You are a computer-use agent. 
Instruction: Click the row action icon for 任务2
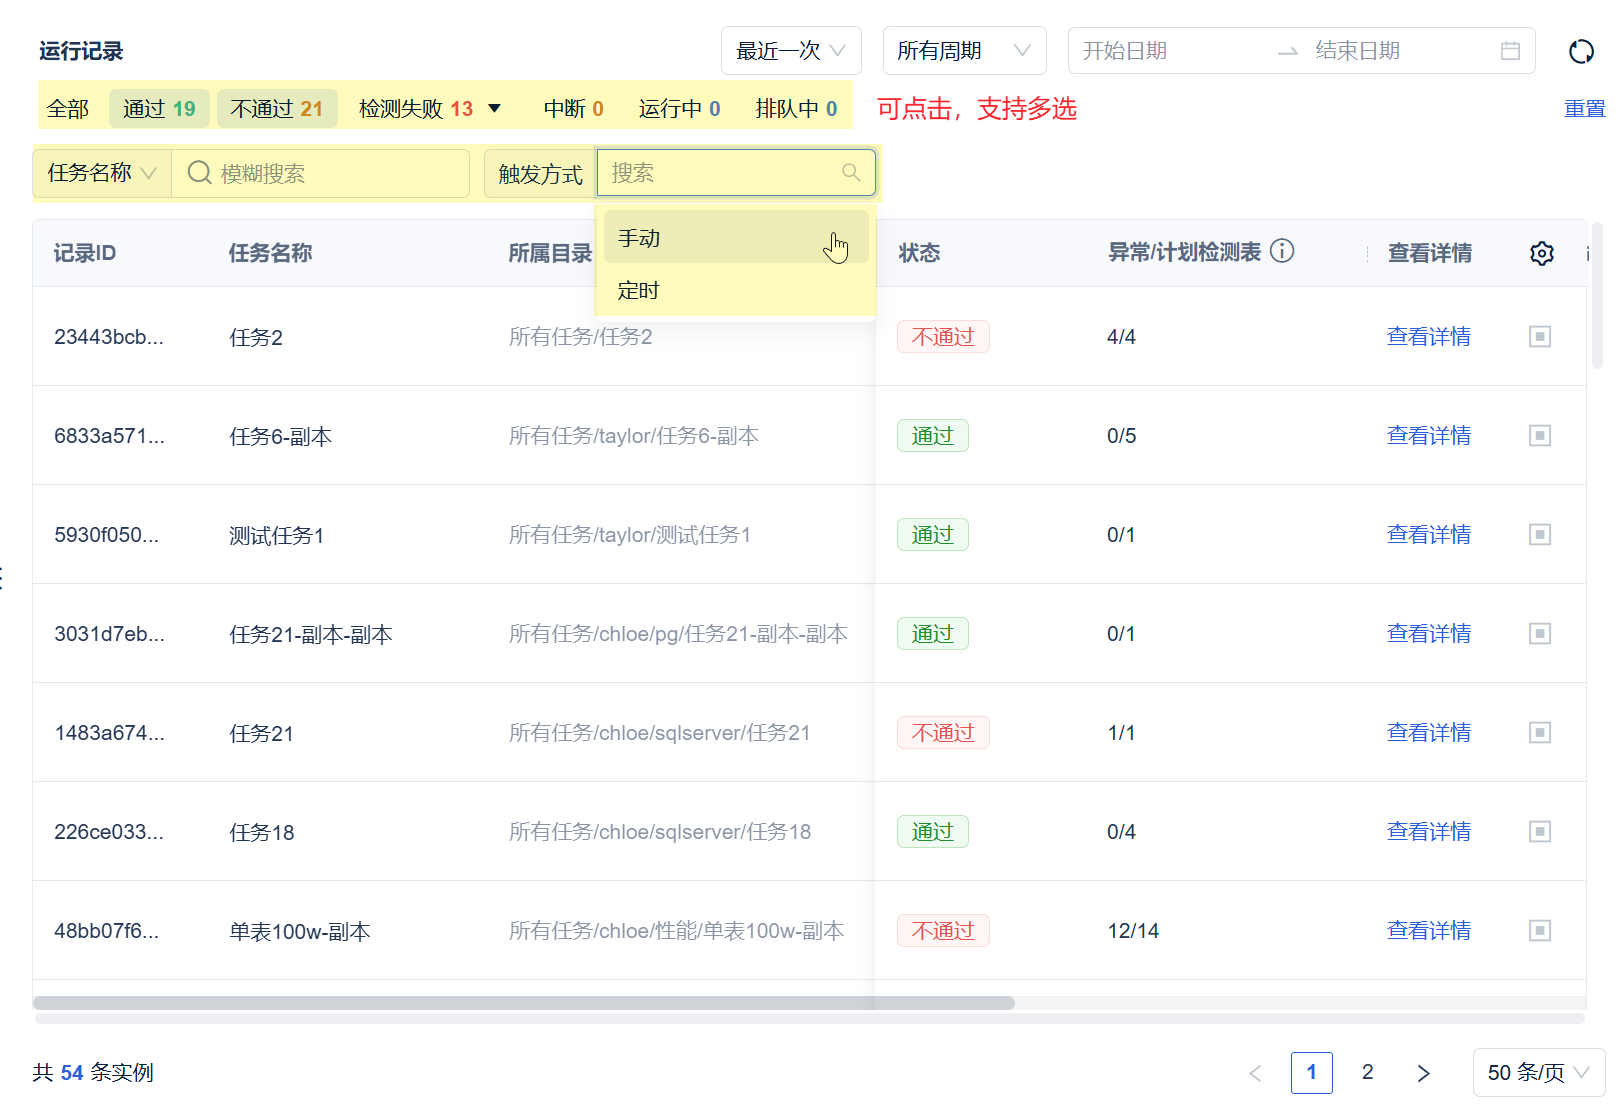[1540, 337]
